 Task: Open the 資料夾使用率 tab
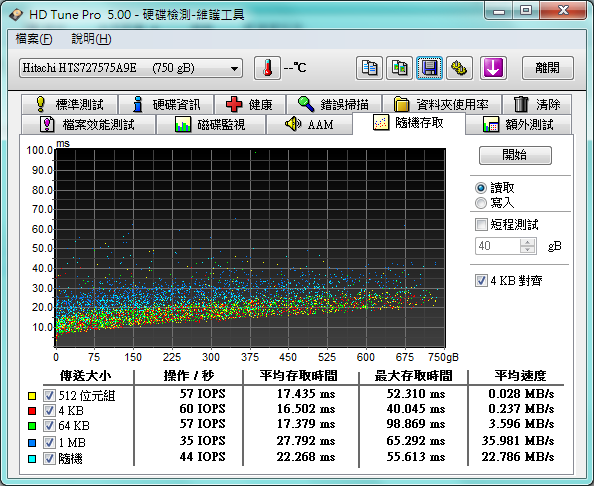point(442,104)
